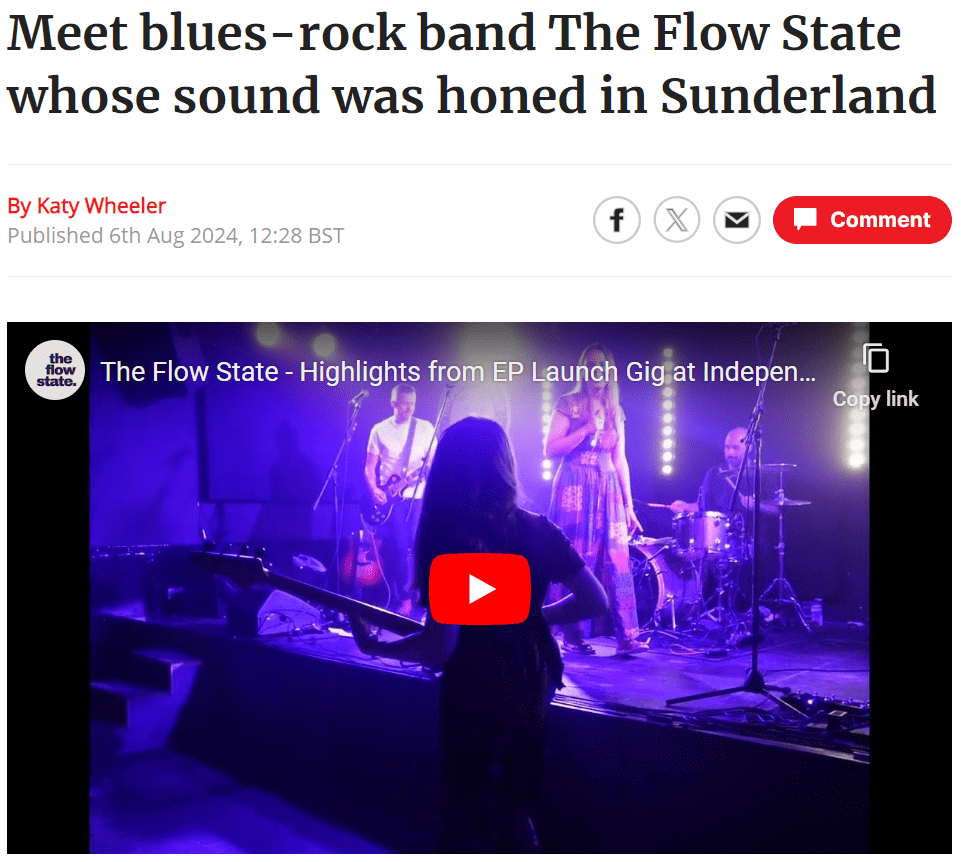Click the "Copy link" text label
The height and width of the screenshot is (862, 961).
(875, 399)
